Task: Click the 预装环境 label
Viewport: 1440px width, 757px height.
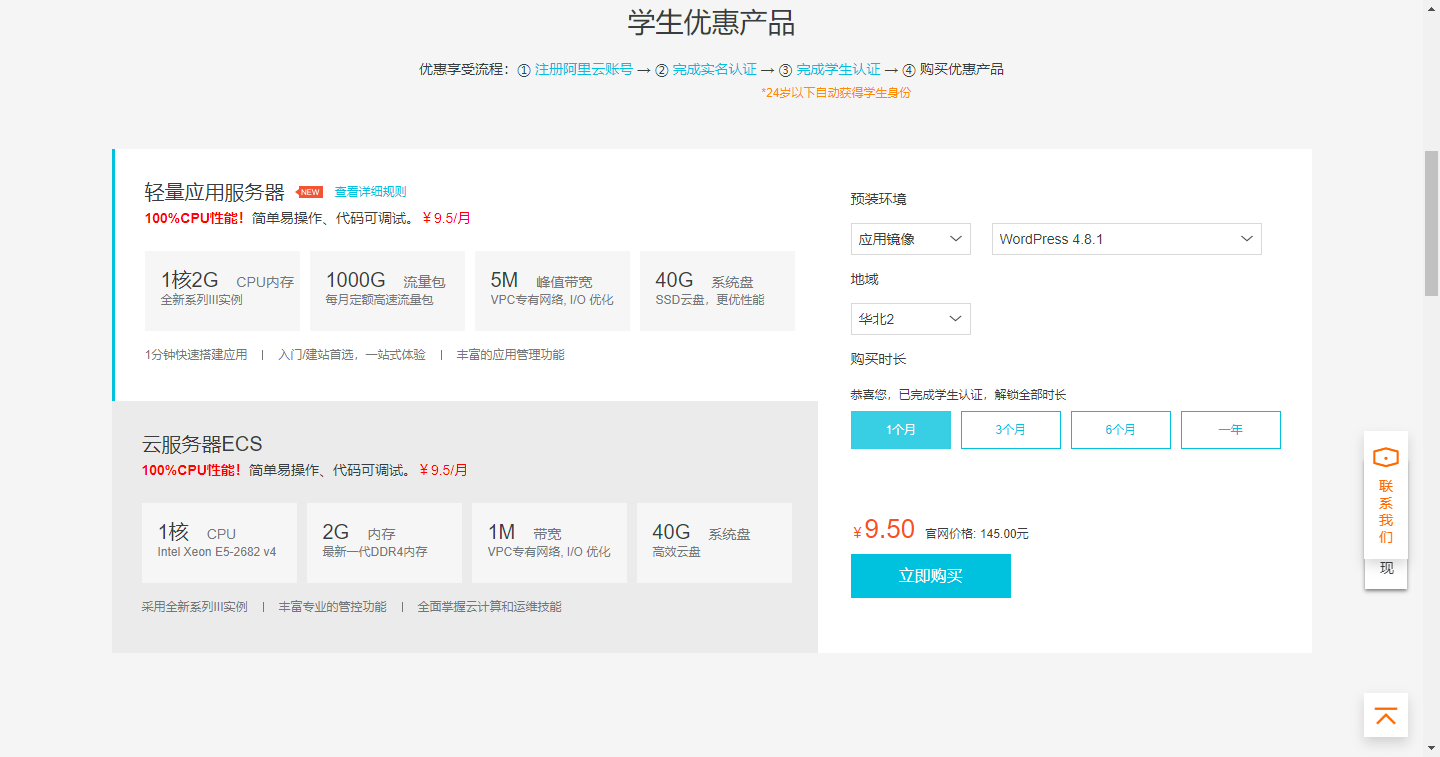Action: coord(879,199)
